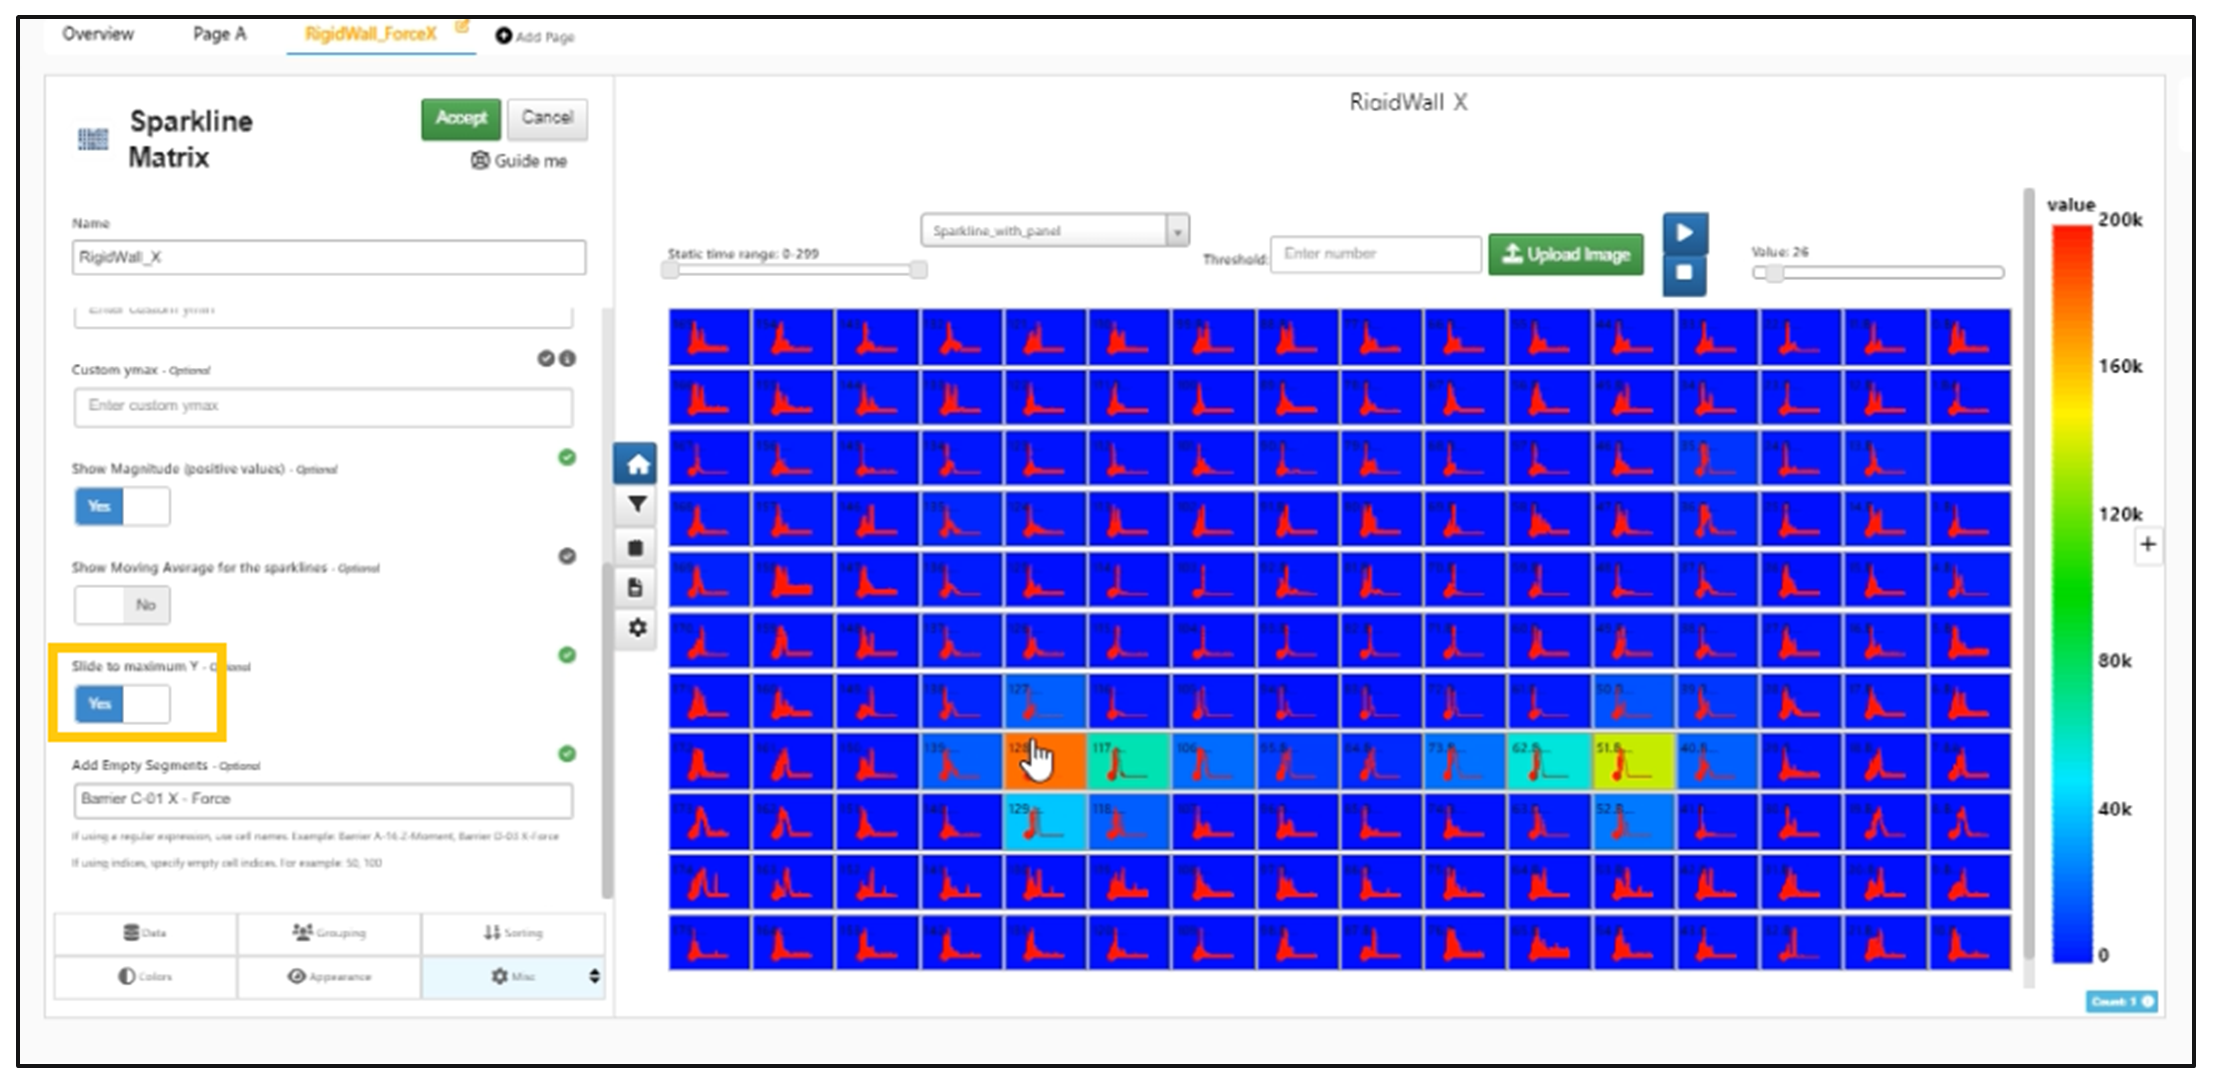The width and height of the screenshot is (2221, 1081).
Task: Click the info icon beside Custom ymax
Action: 567,358
